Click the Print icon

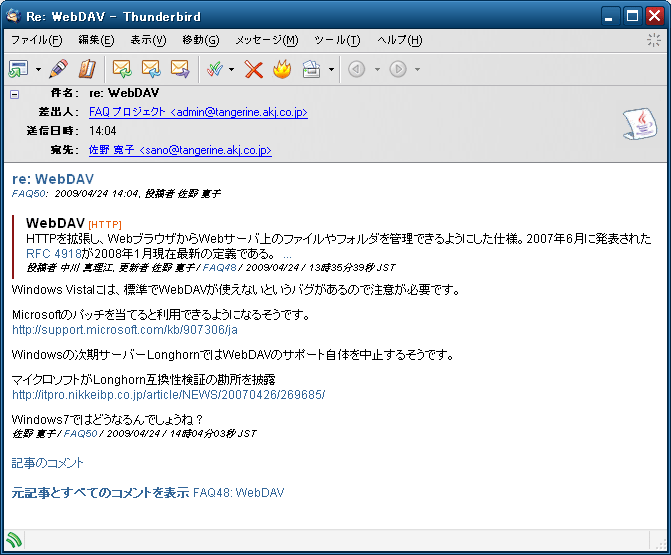[311, 68]
